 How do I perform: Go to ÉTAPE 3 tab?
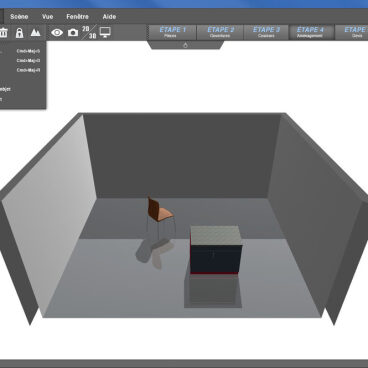[x=266, y=32]
